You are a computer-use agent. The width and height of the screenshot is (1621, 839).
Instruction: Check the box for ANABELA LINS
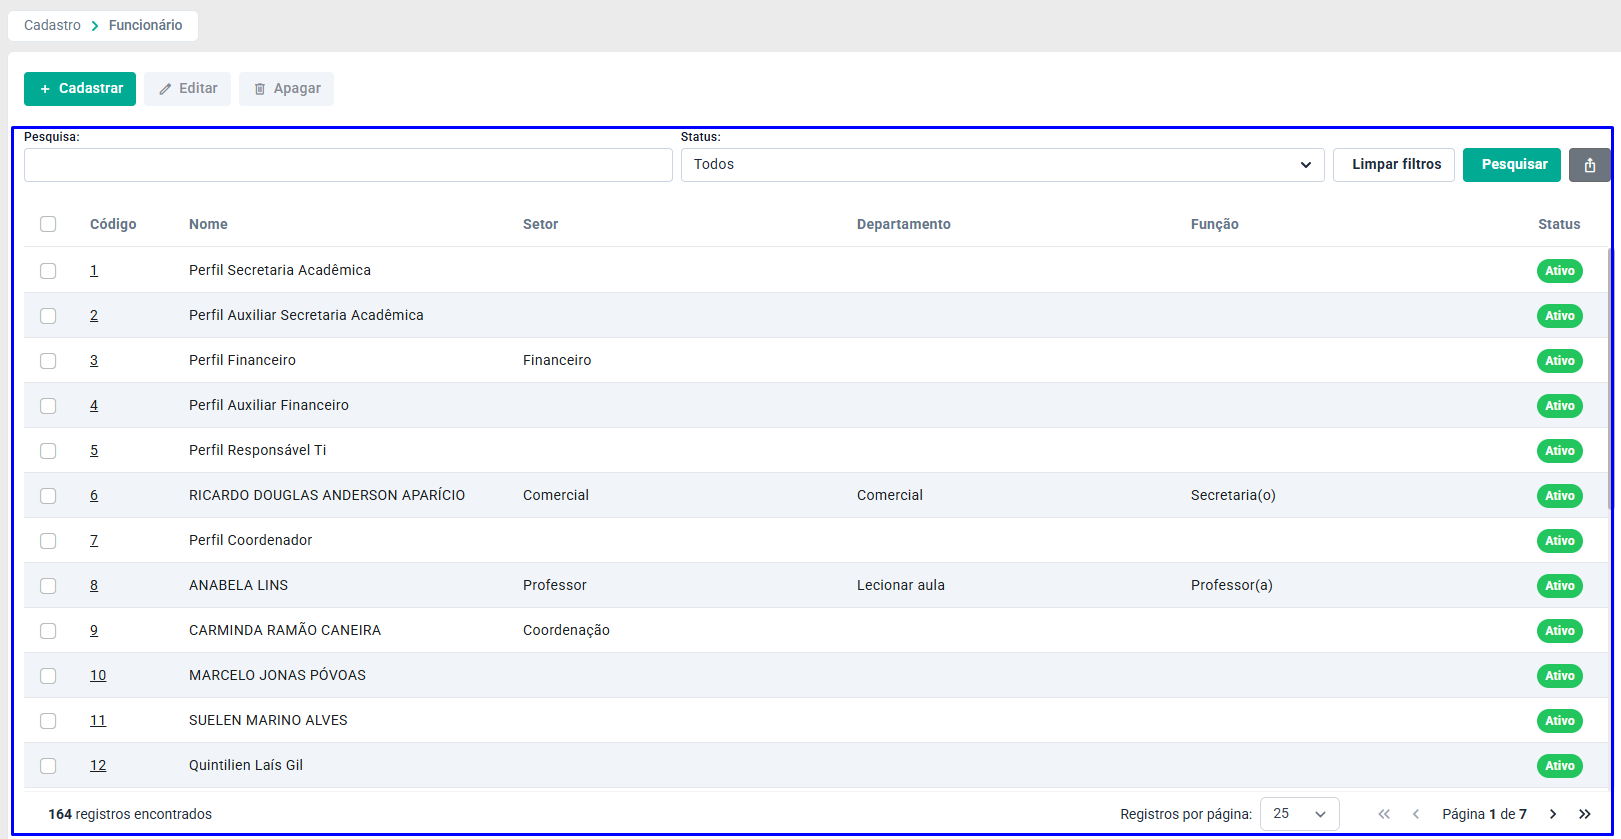pos(48,586)
